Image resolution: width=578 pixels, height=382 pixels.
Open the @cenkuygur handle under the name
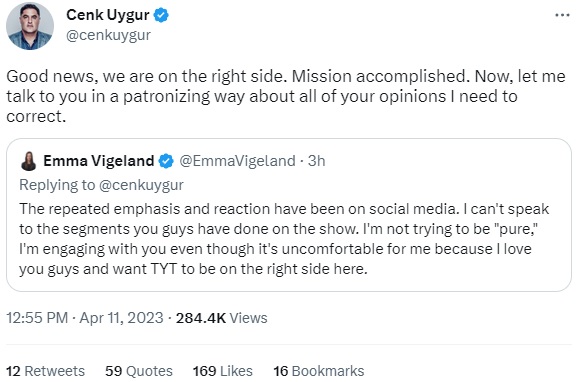pos(108,35)
